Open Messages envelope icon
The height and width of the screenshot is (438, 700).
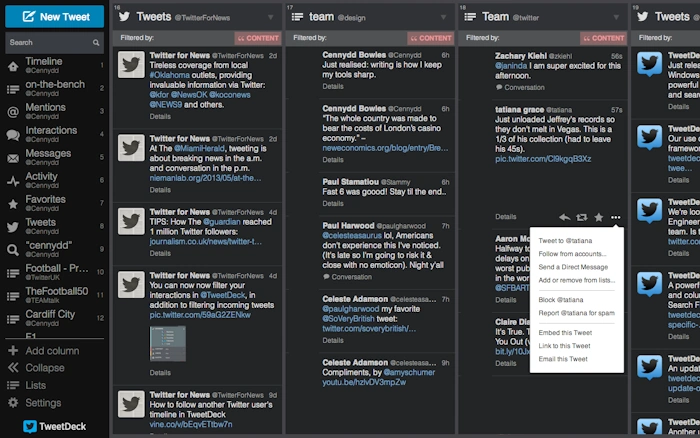pyautogui.click(x=13, y=158)
